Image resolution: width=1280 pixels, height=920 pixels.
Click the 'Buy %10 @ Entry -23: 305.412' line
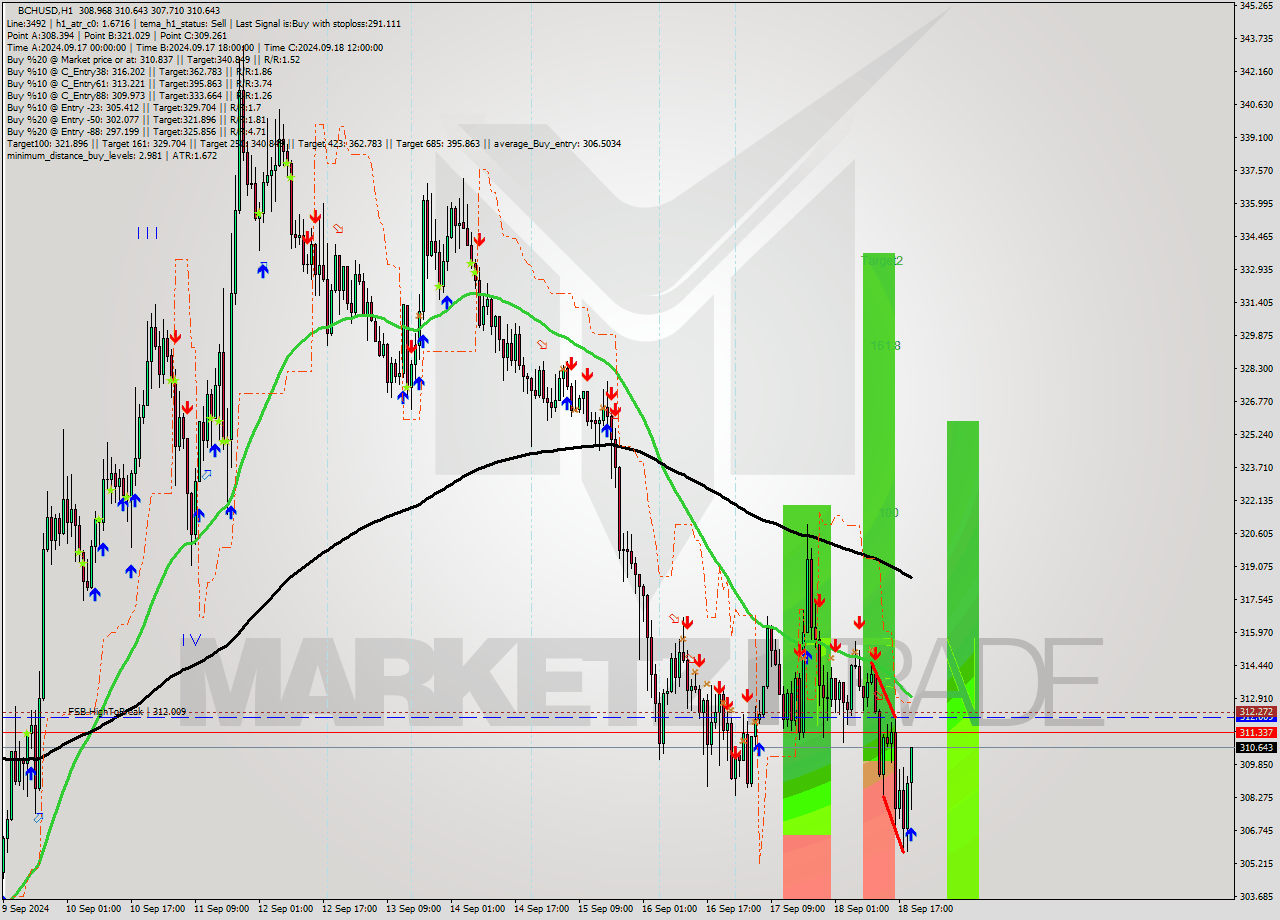(x=134, y=107)
